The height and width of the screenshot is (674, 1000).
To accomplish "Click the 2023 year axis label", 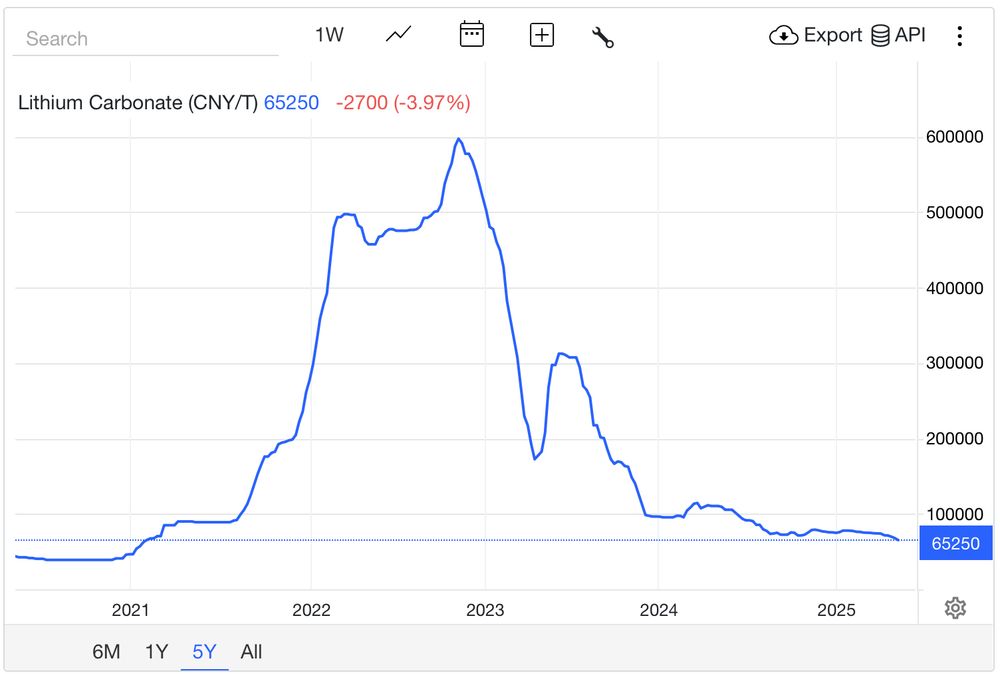I will [485, 610].
